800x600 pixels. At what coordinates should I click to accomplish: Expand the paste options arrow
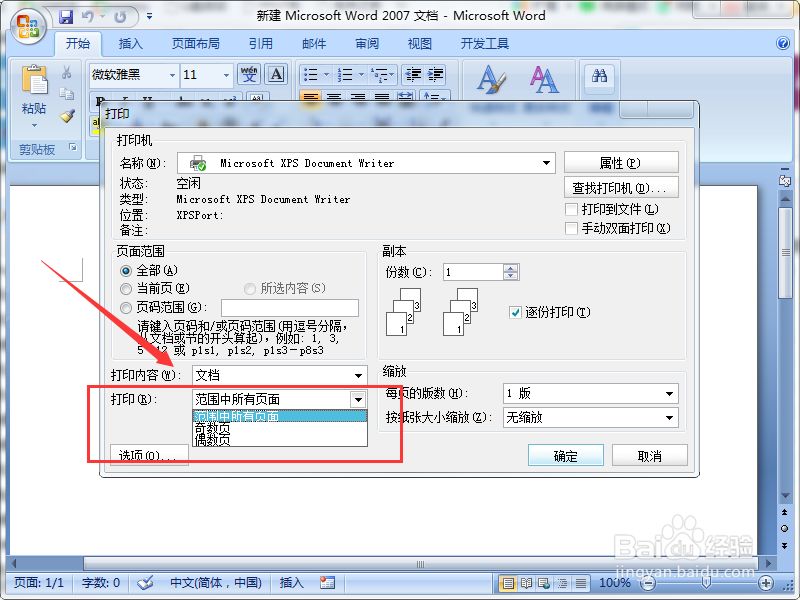[34, 125]
